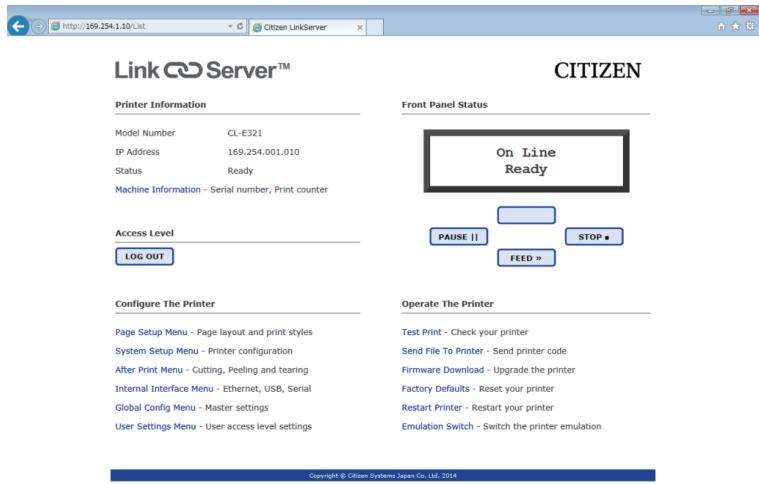Click the On Line Ready status display

[x=526, y=161]
